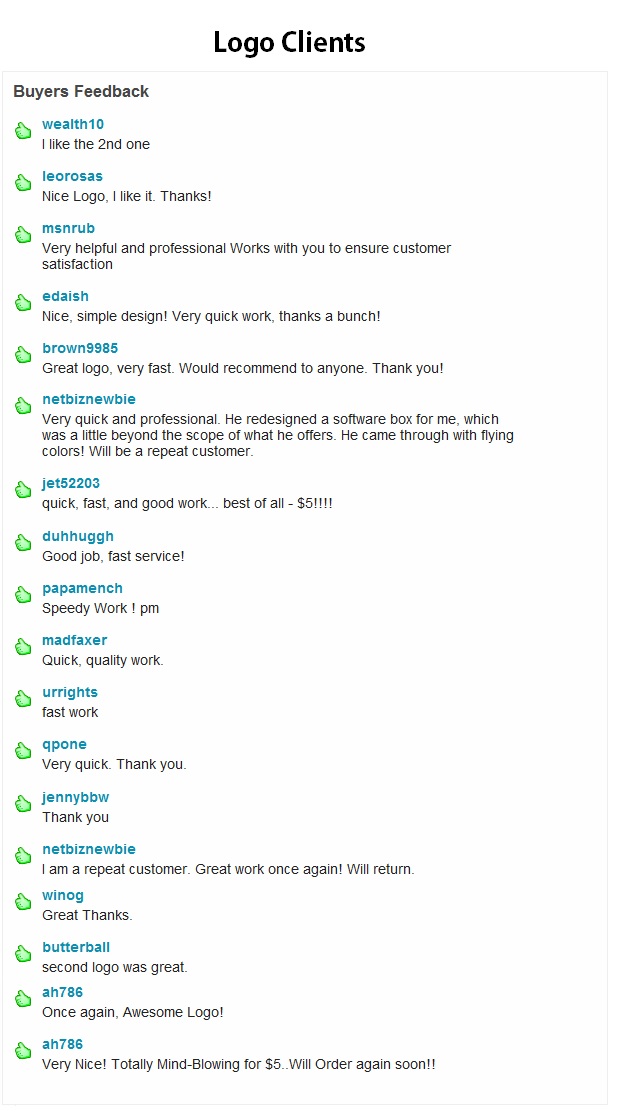This screenshot has width=624, height=1116.
Task: Click the username above 'Once again, Awesome Logo!'
Action: click(63, 992)
